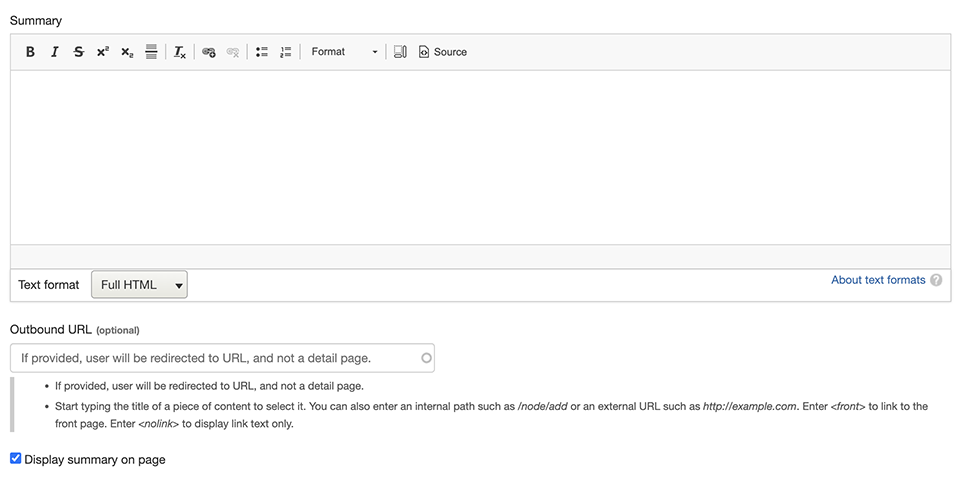Open the About text formats link
Viewport: 960px width, 485px height.
click(x=878, y=280)
